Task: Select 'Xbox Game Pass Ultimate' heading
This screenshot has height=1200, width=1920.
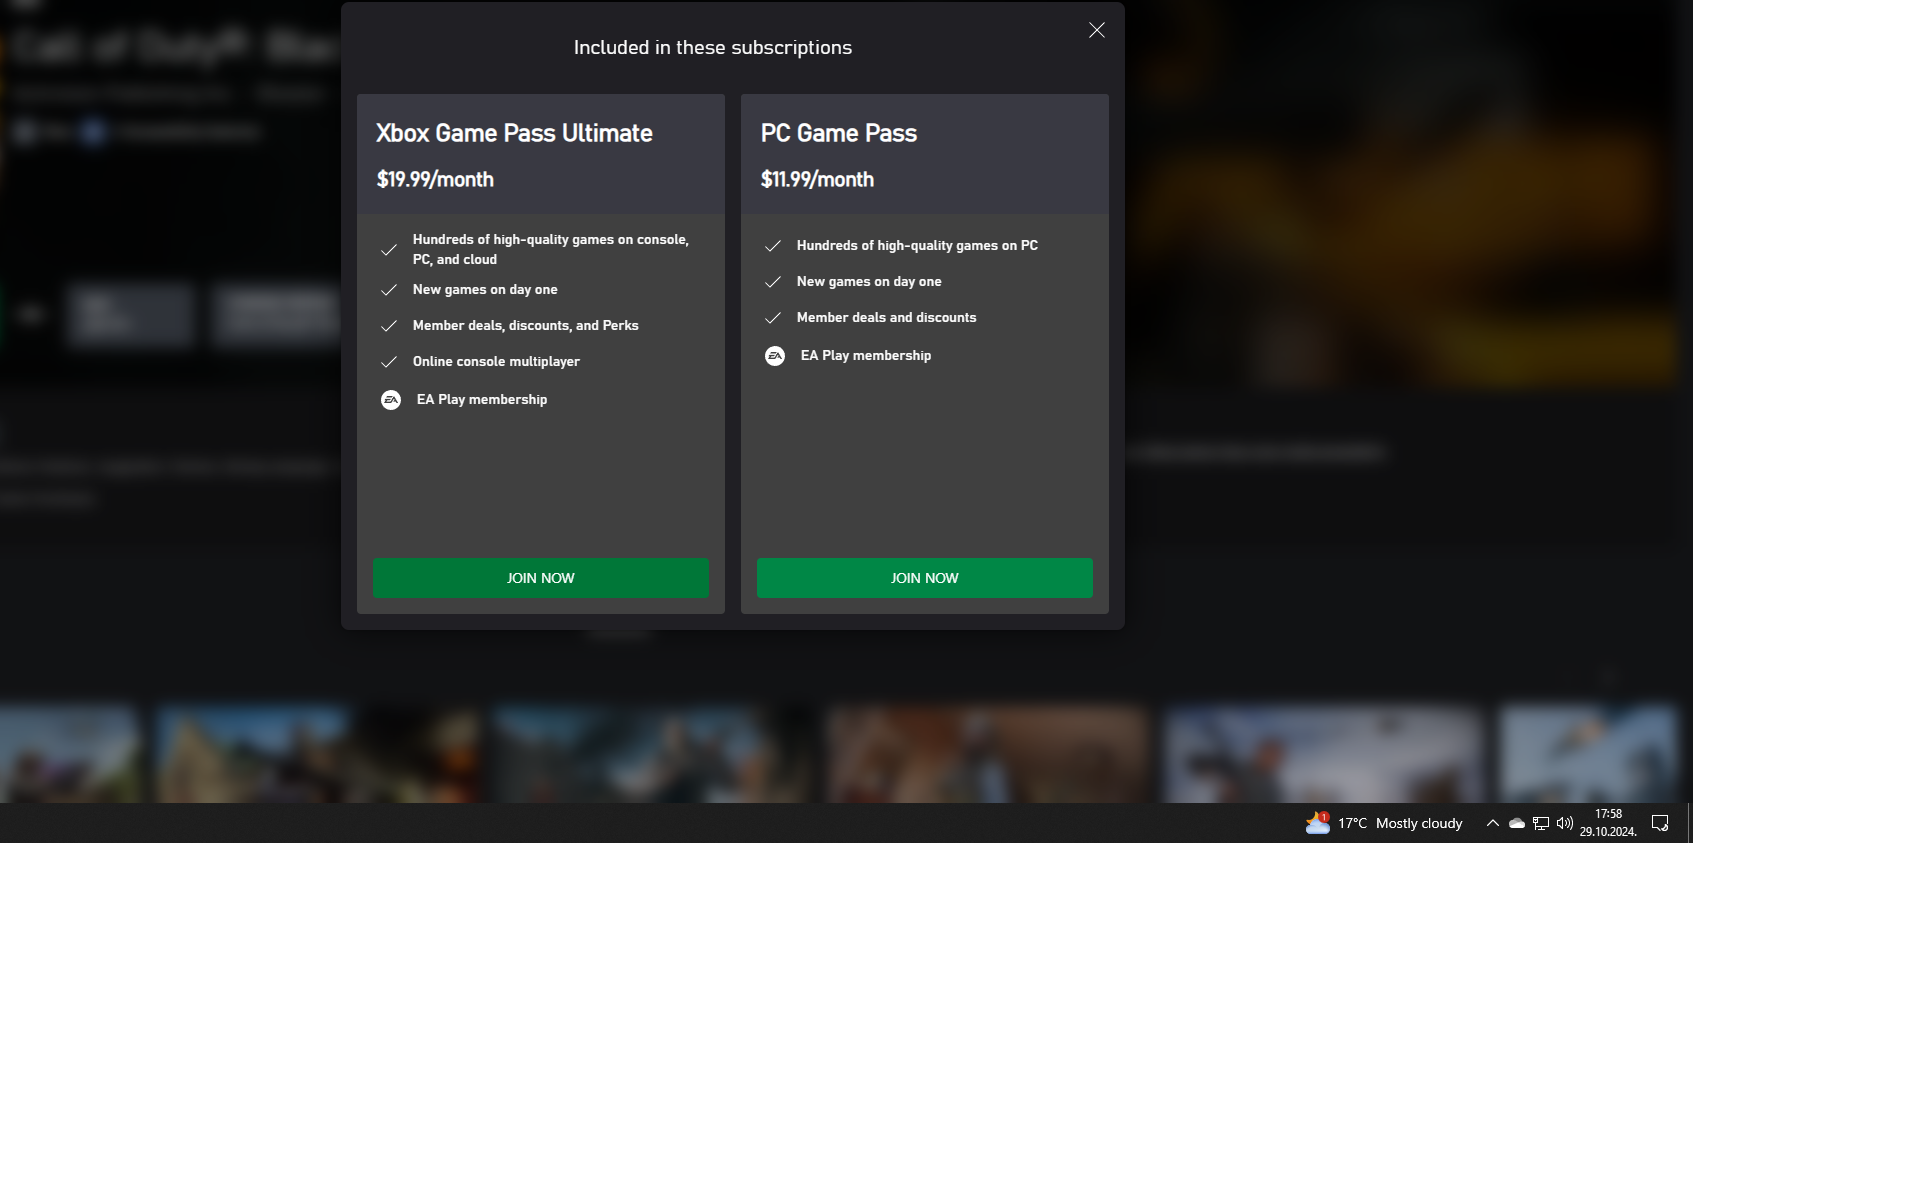Action: [514, 133]
